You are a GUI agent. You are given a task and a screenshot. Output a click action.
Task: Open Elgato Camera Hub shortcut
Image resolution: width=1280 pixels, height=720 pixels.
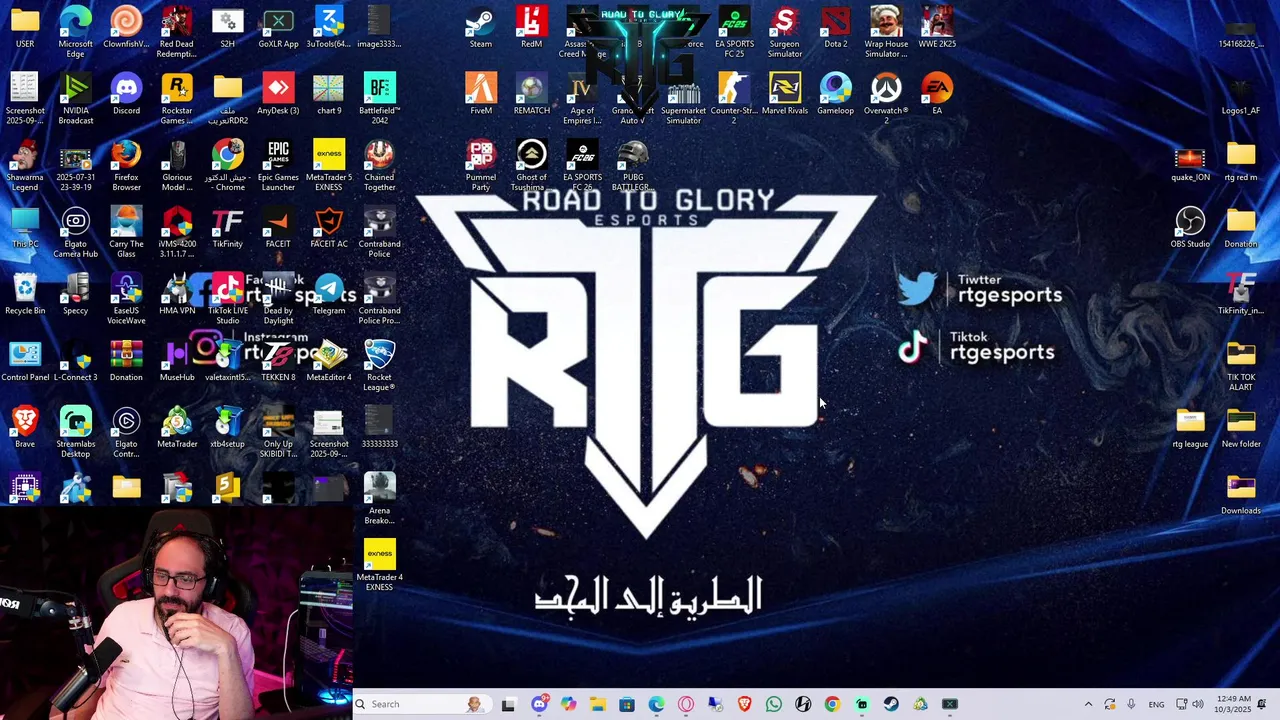coord(76,232)
